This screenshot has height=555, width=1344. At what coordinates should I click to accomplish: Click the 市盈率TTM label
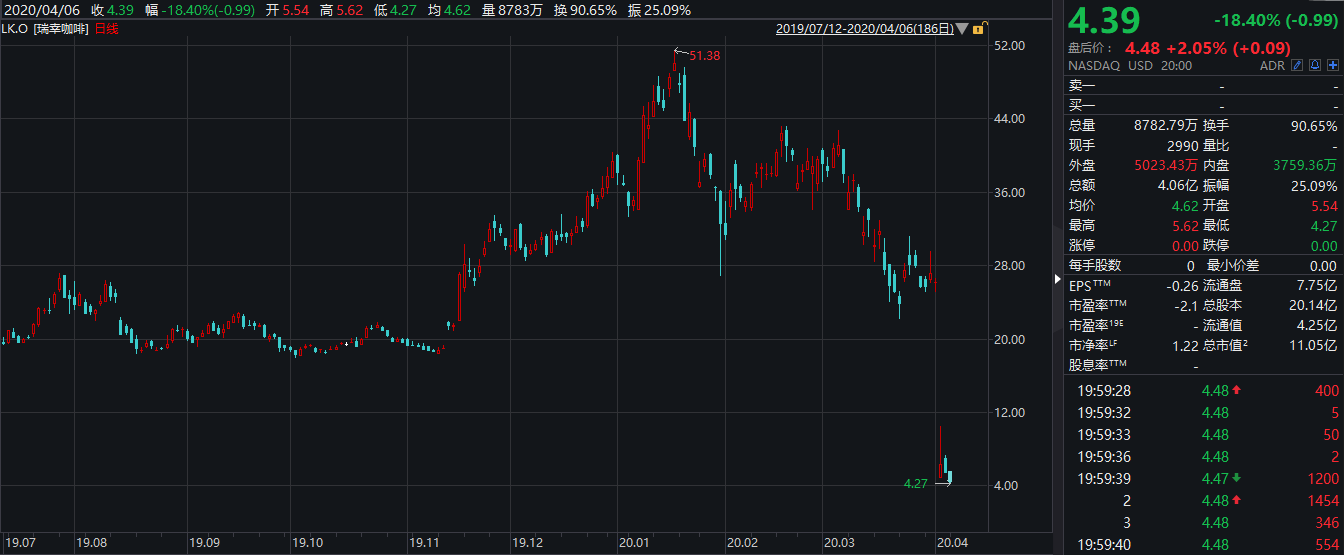pos(1096,305)
